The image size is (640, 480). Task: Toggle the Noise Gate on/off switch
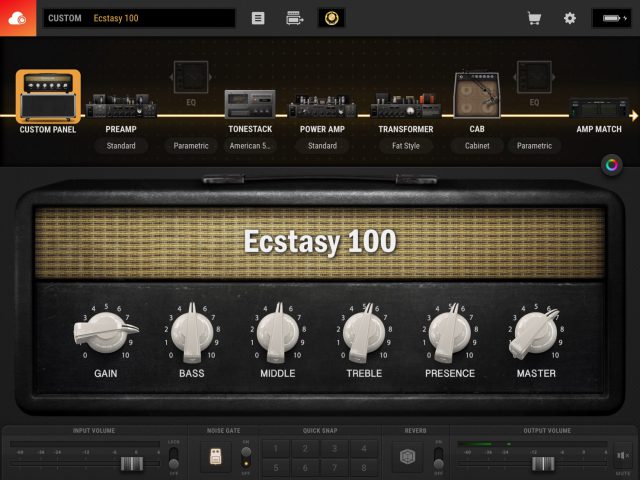tap(246, 457)
